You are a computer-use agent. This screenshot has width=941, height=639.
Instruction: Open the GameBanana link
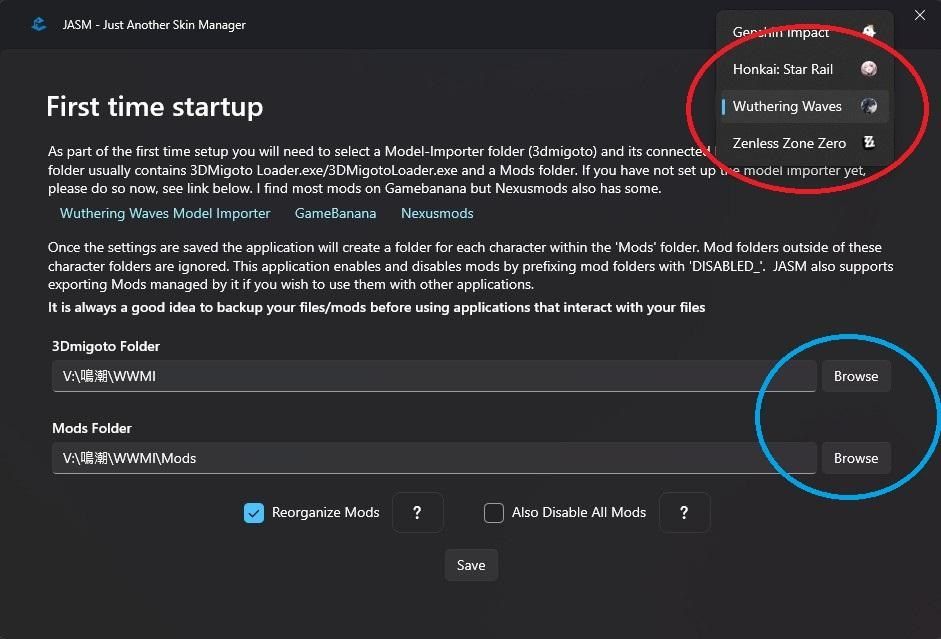coord(335,213)
